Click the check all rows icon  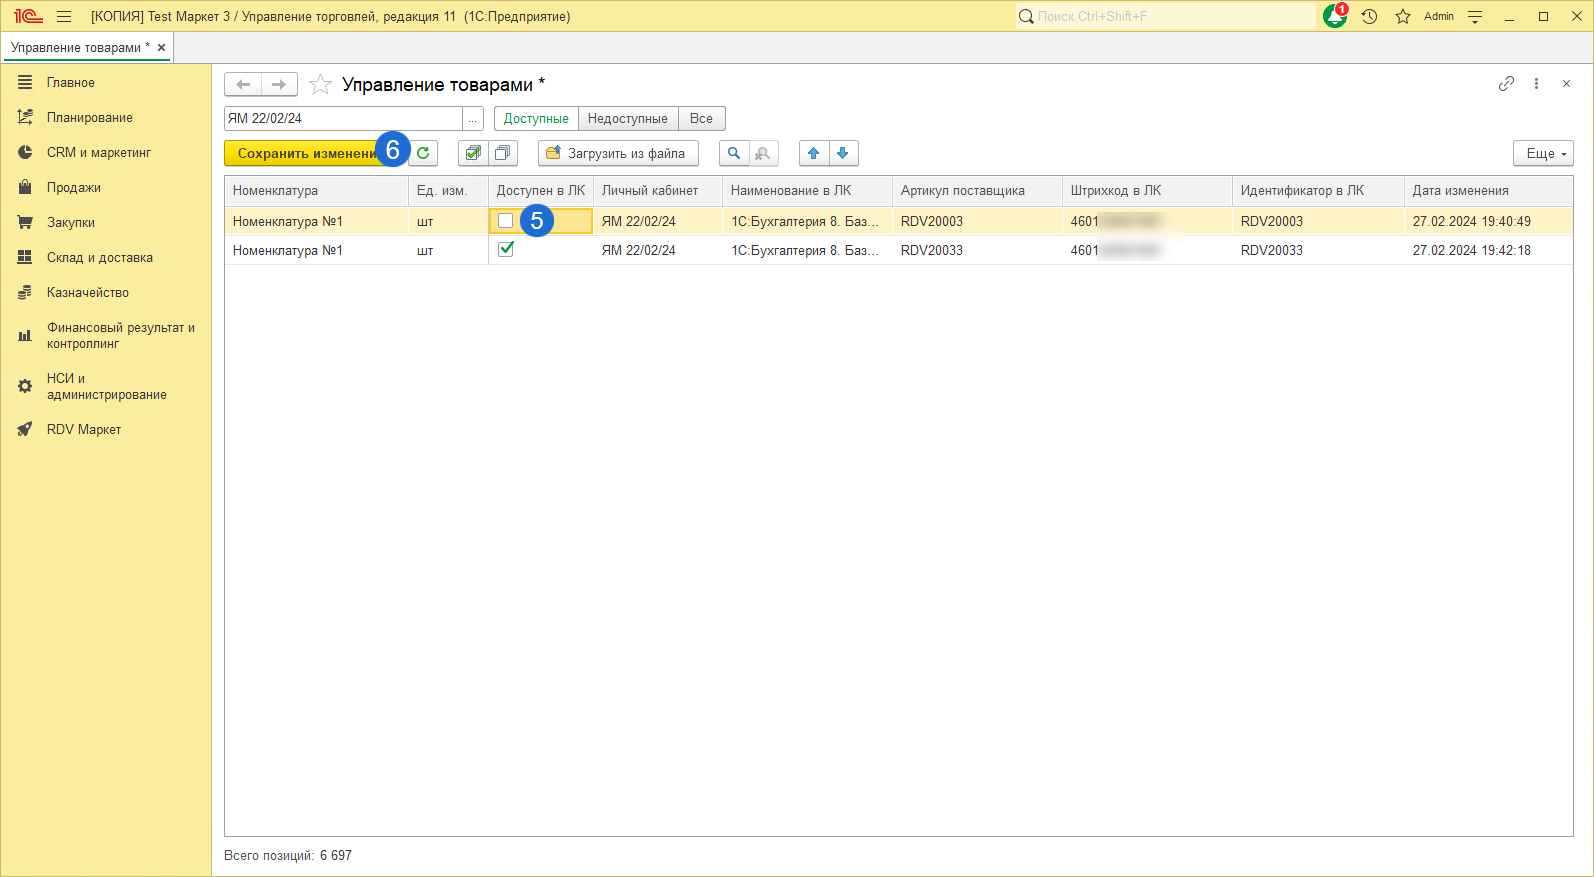pos(473,153)
